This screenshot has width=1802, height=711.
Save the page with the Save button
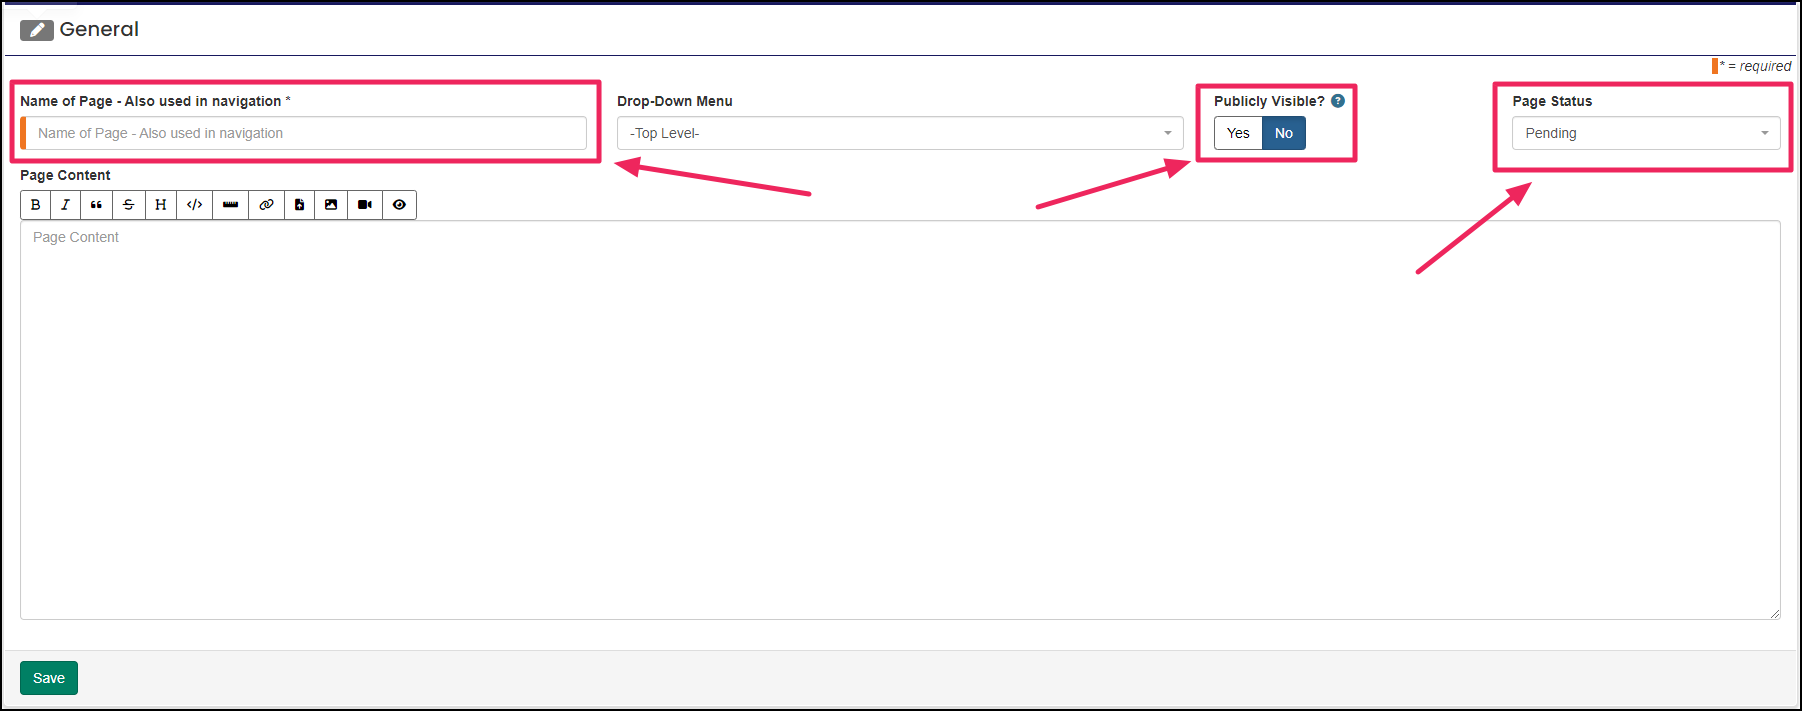[x=49, y=678]
